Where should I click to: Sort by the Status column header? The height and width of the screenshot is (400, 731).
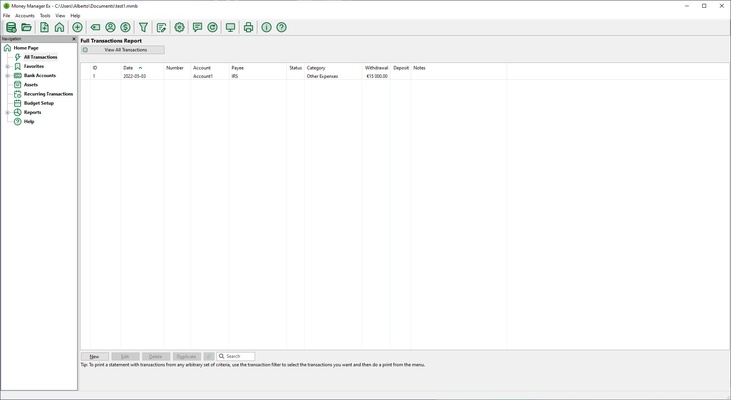[x=296, y=68]
